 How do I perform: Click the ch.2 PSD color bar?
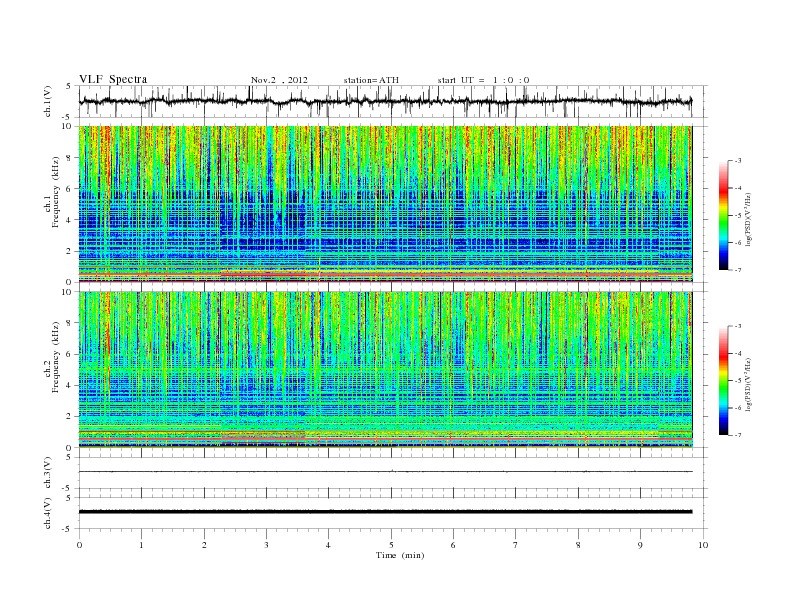pos(723,380)
